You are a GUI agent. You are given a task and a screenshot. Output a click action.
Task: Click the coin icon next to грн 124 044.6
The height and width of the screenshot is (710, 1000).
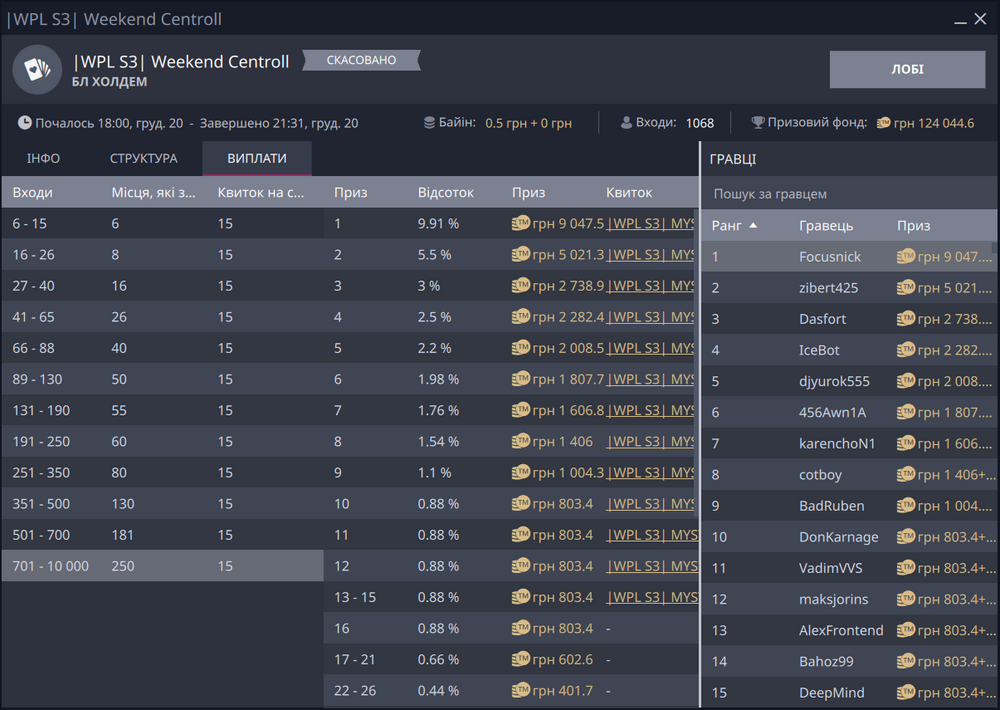pos(884,123)
